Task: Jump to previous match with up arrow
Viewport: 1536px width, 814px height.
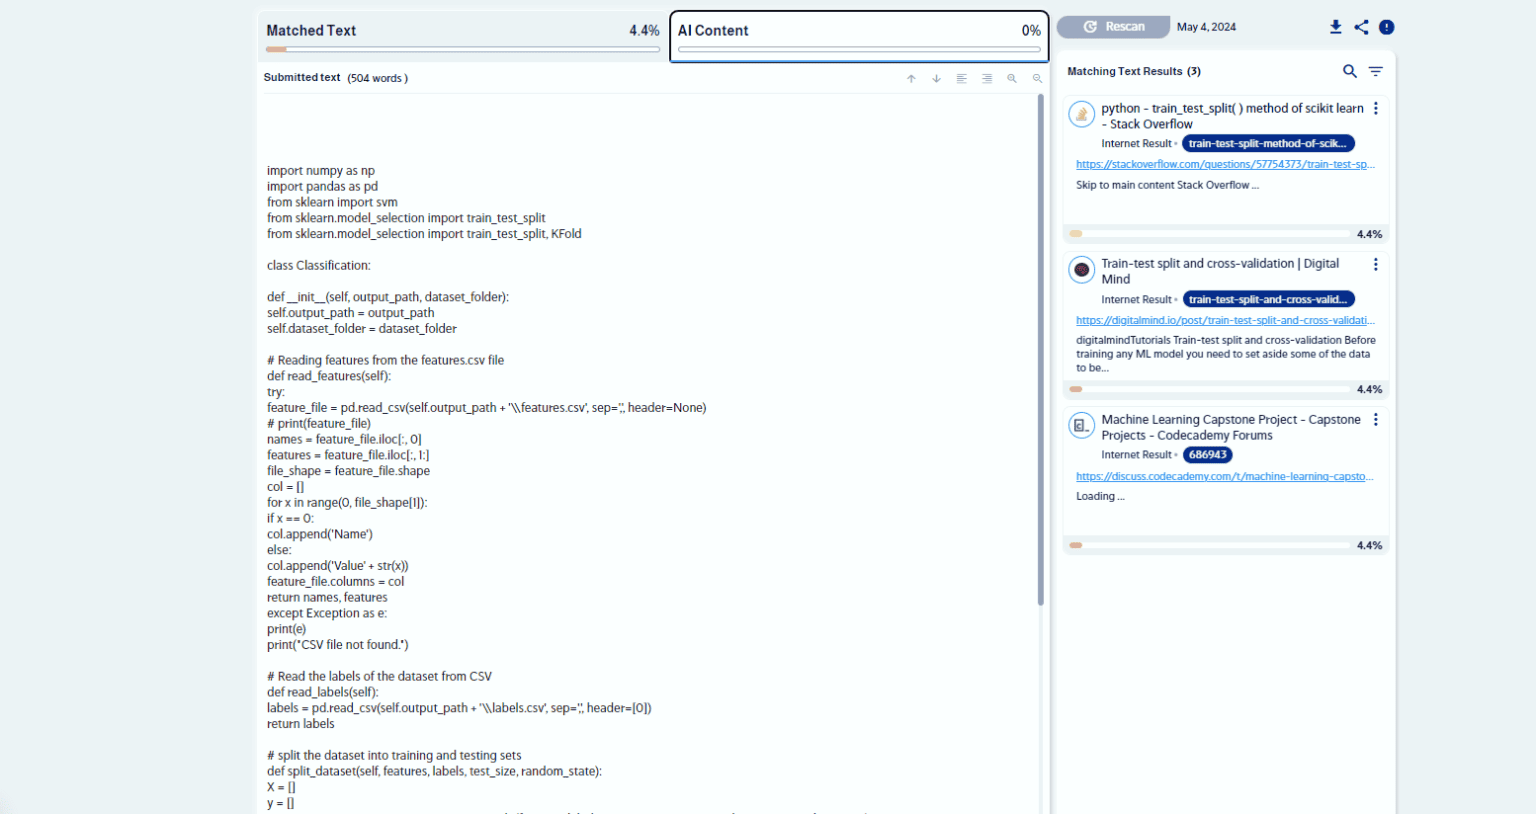Action: coord(911,78)
